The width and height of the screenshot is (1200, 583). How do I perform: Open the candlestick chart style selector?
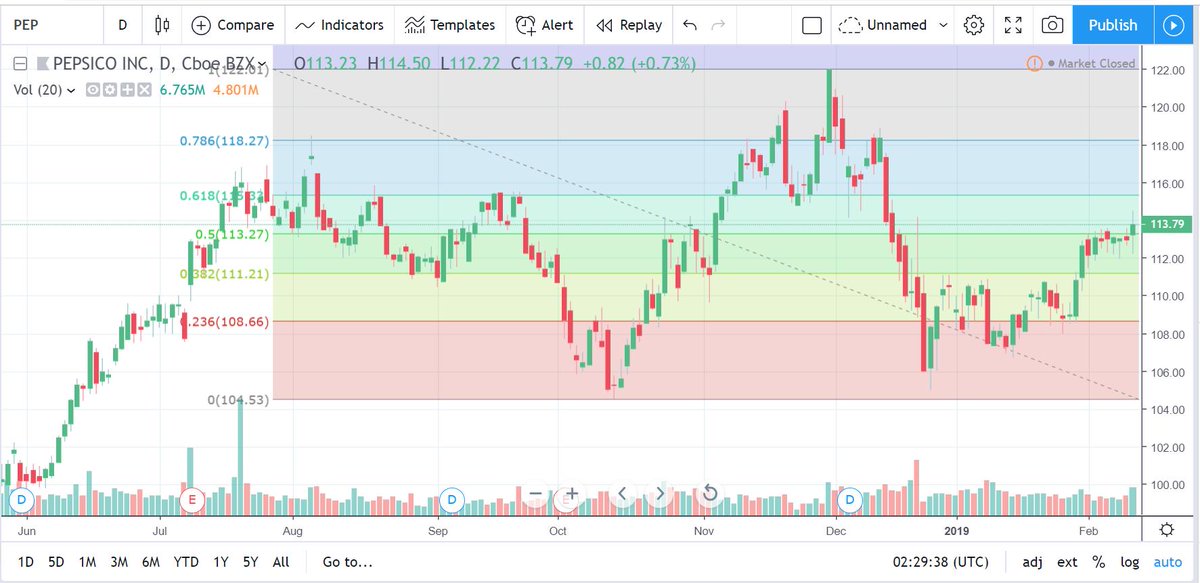[163, 25]
